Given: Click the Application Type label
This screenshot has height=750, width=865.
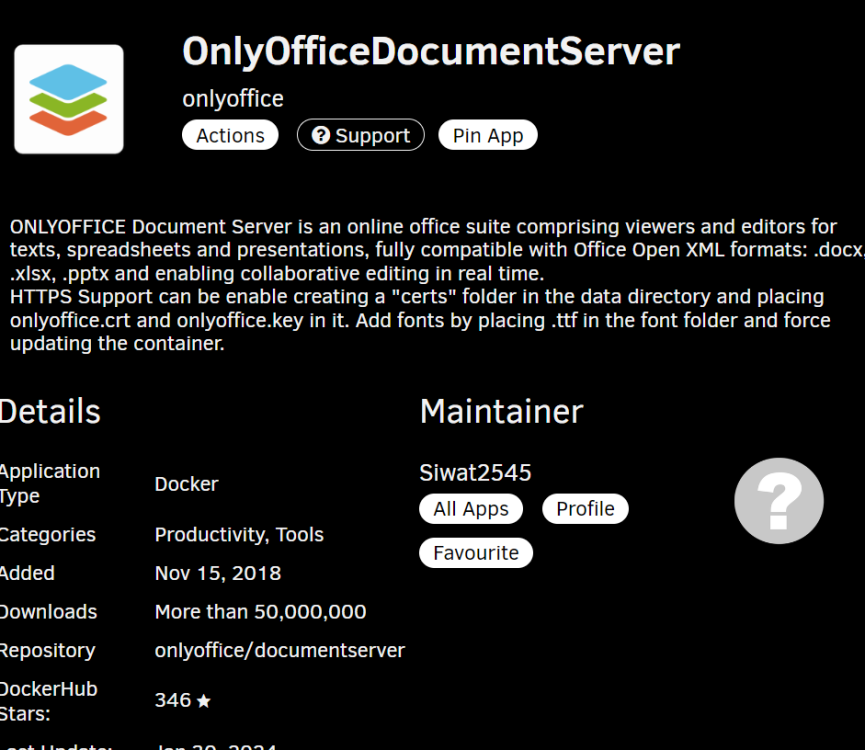Looking at the screenshot, I should point(50,484).
